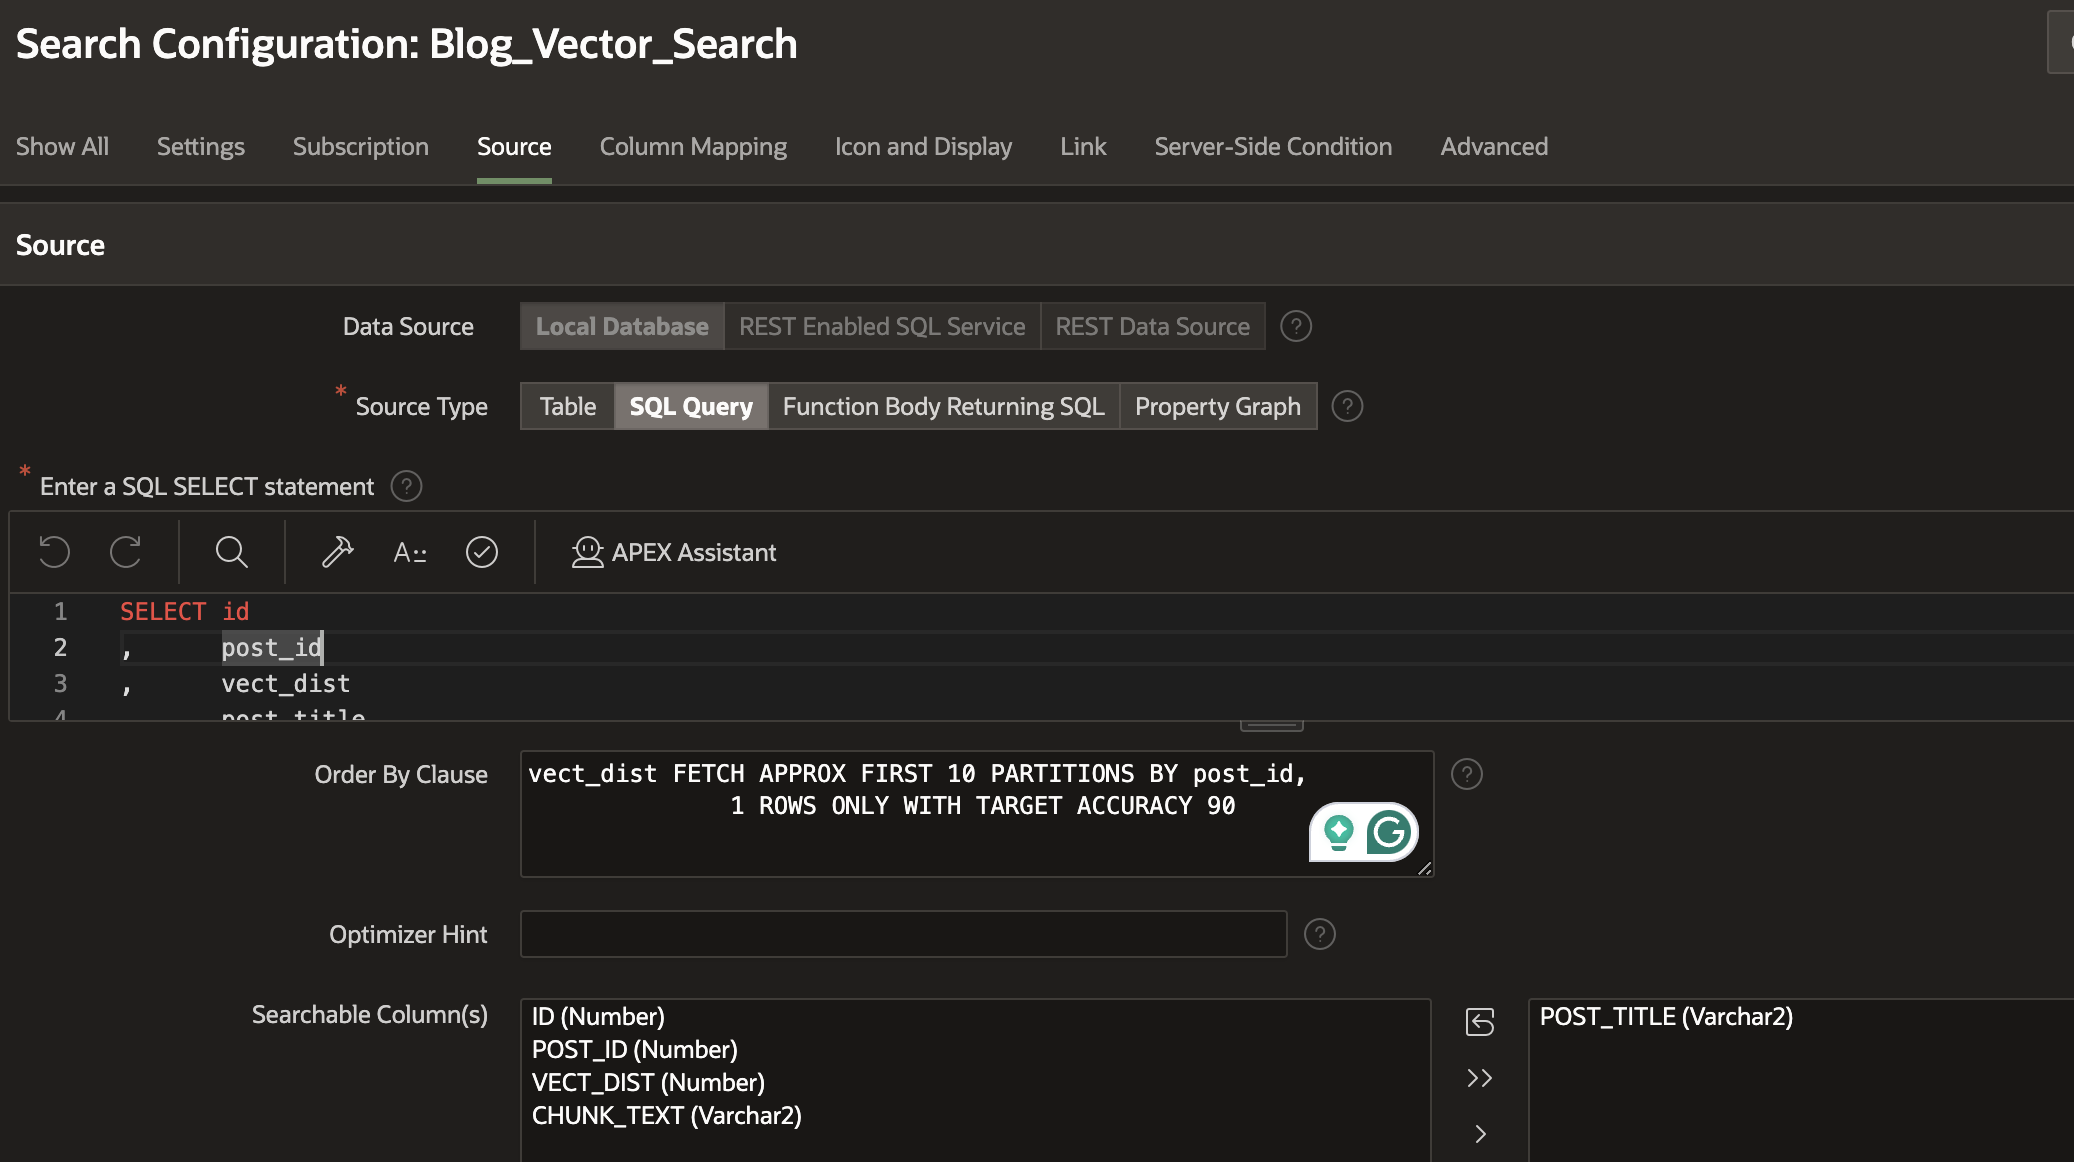Switch to the Column Mapping tab
Image resolution: width=2074 pixels, height=1162 pixels.
[694, 145]
